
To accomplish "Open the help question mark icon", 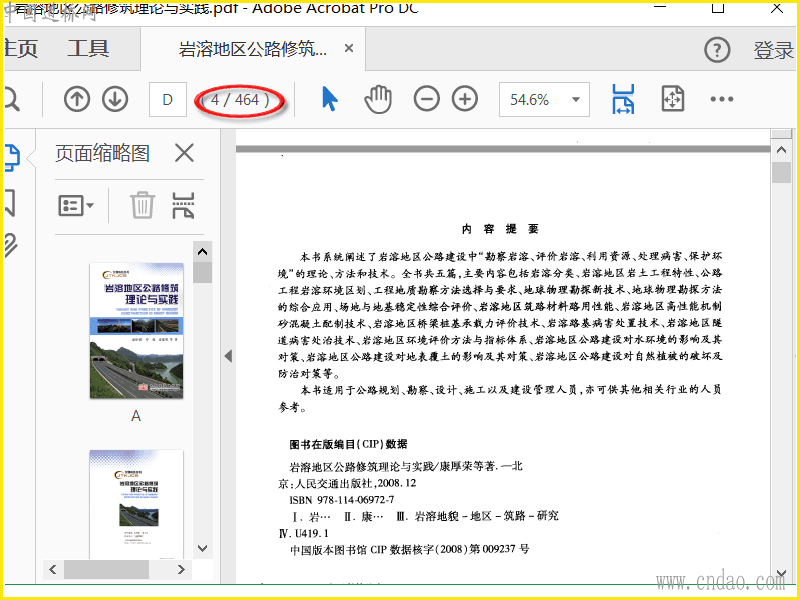I will pos(717,49).
